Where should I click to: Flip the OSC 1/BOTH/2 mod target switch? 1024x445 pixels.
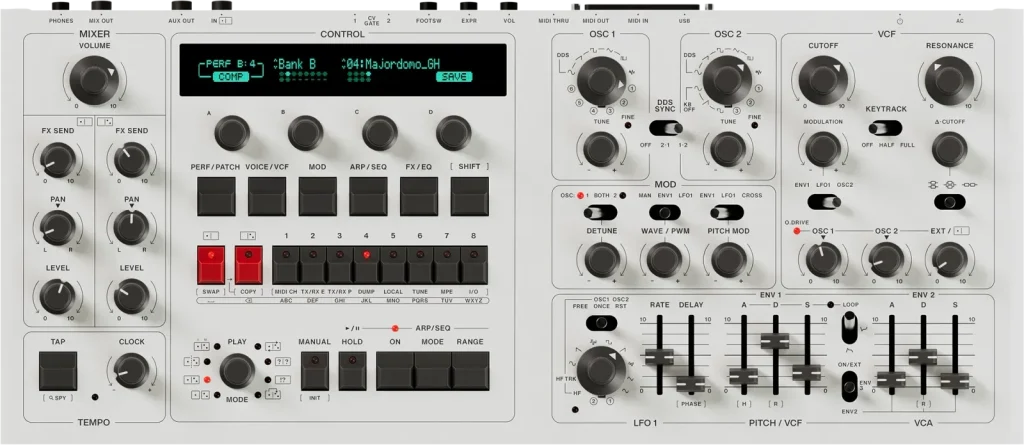point(600,212)
